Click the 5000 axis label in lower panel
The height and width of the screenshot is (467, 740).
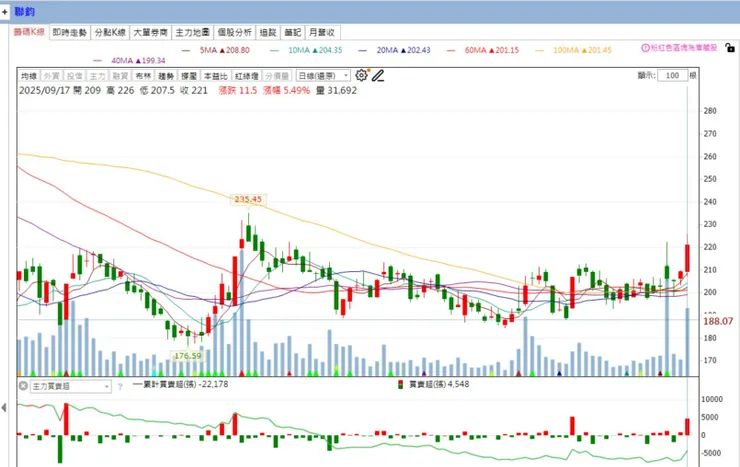710,417
